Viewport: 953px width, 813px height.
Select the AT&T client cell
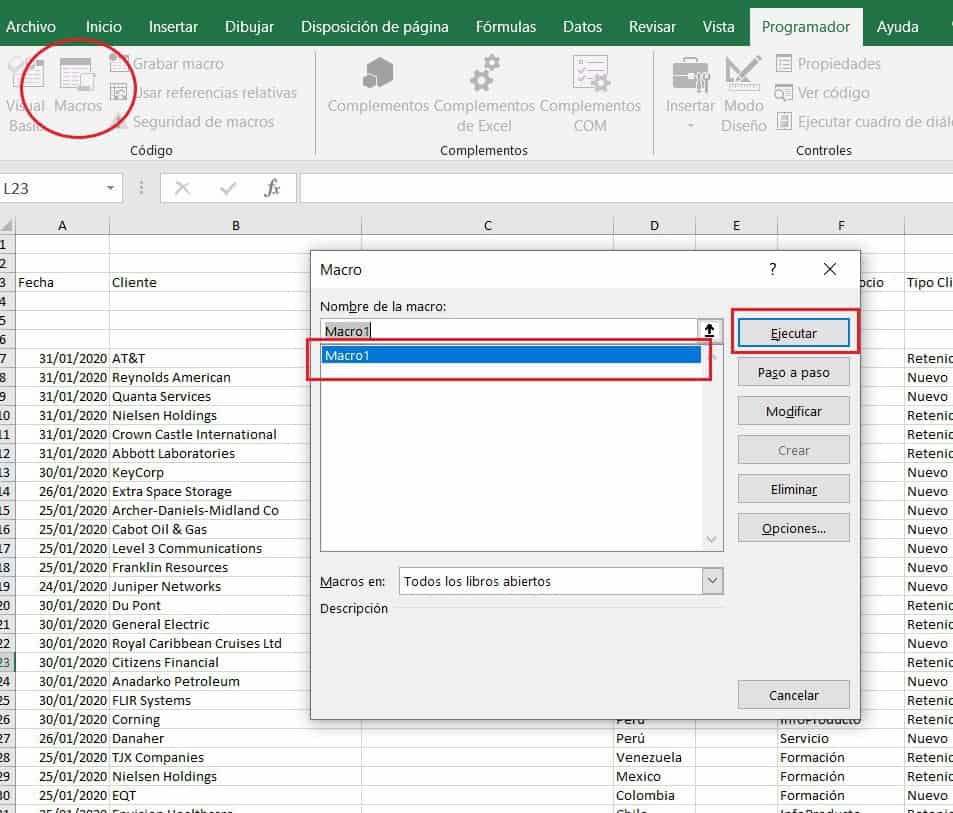click(x=210, y=358)
